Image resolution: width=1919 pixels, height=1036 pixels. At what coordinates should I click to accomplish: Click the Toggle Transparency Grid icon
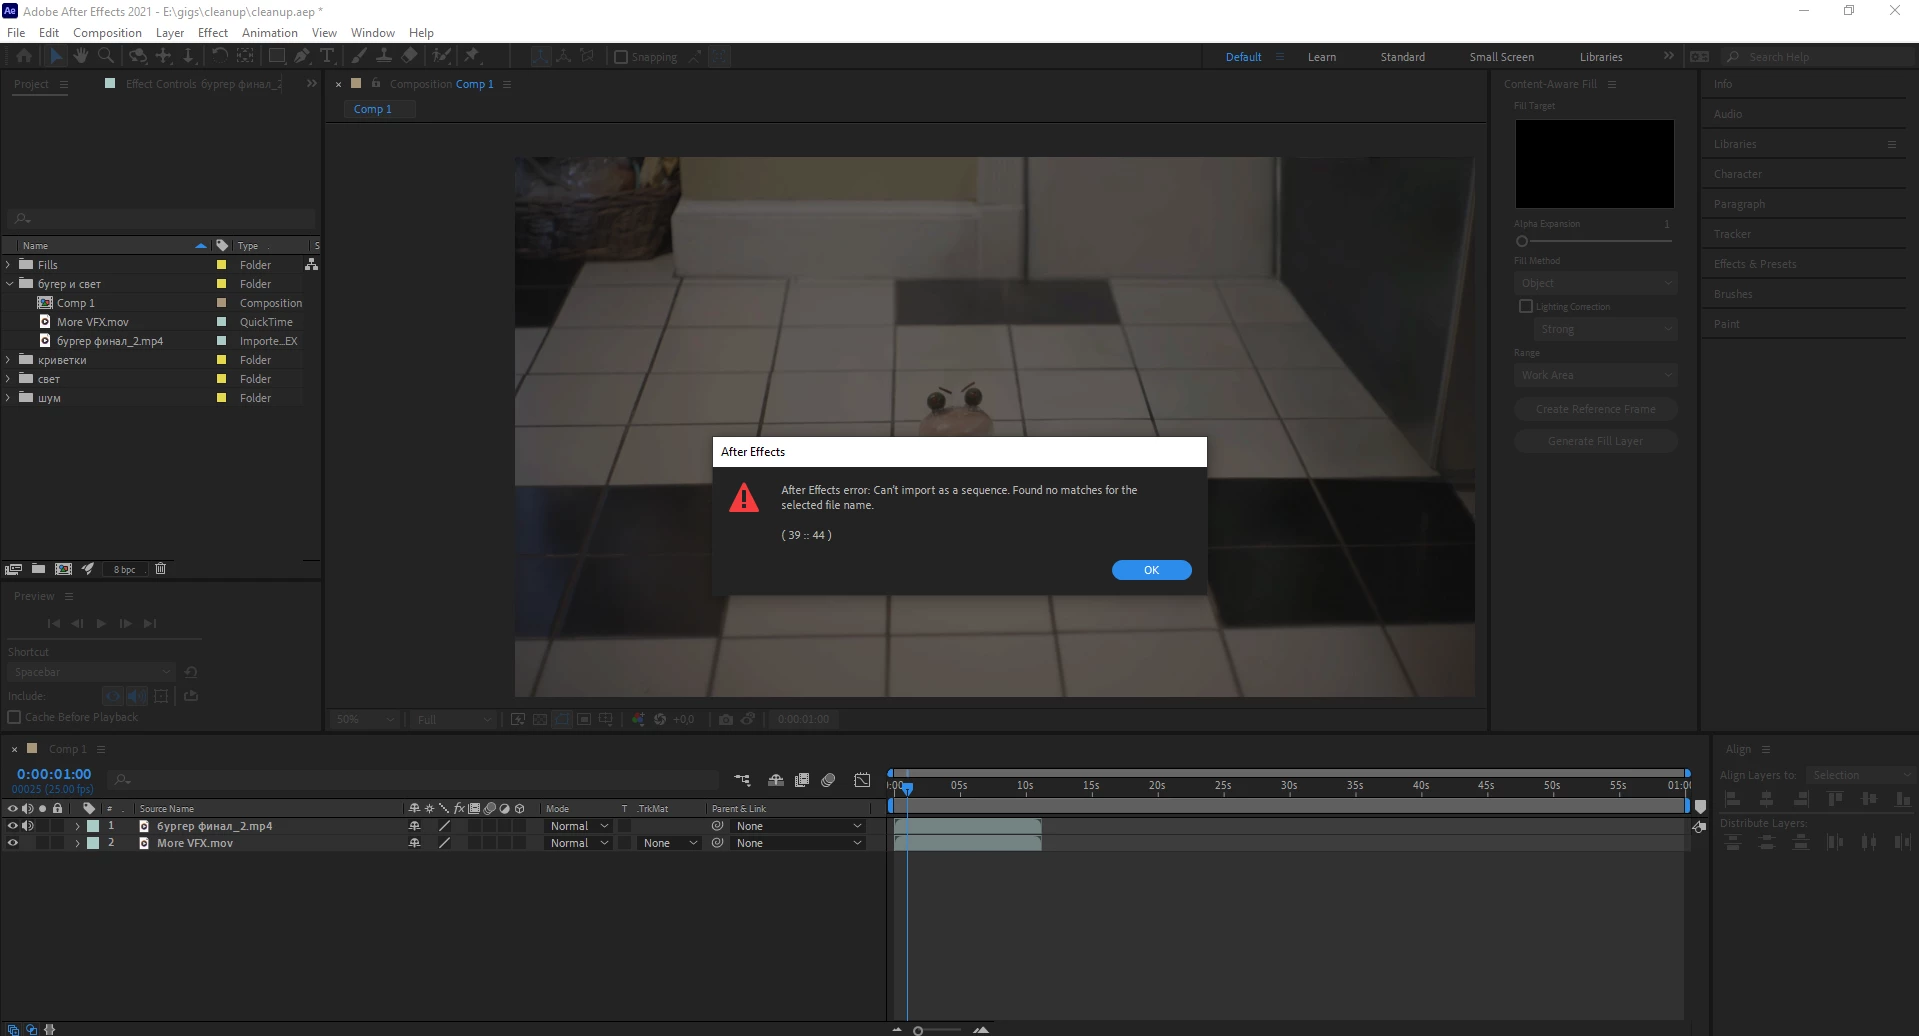point(540,719)
